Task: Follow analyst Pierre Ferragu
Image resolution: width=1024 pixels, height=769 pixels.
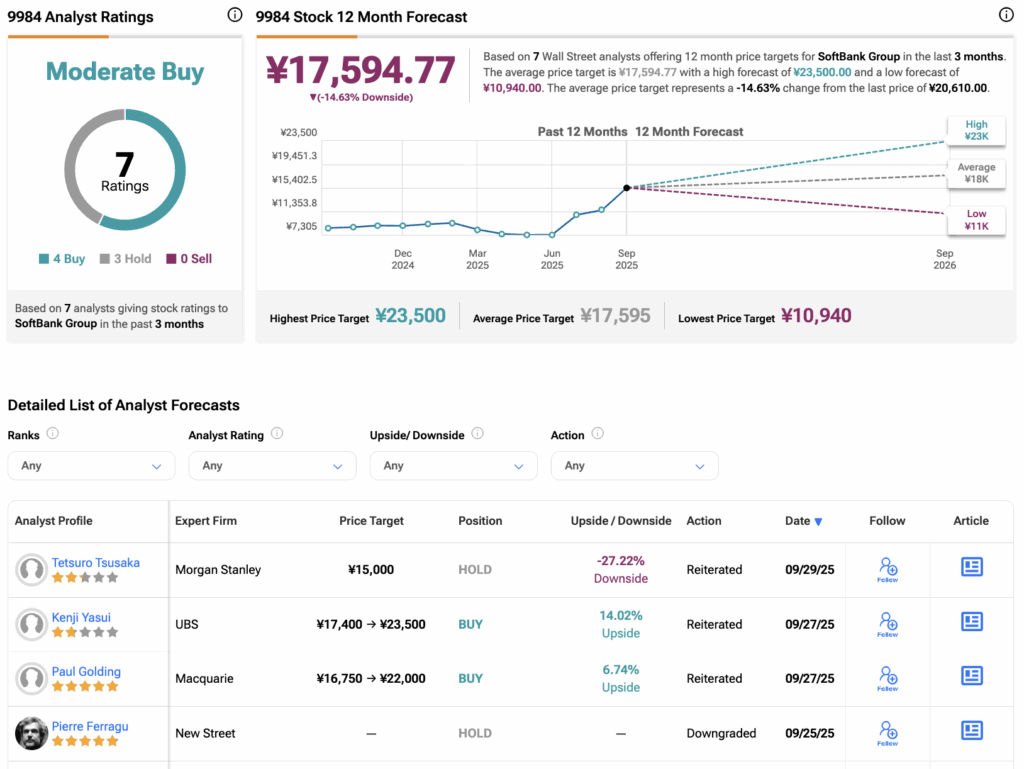Action: (x=887, y=732)
